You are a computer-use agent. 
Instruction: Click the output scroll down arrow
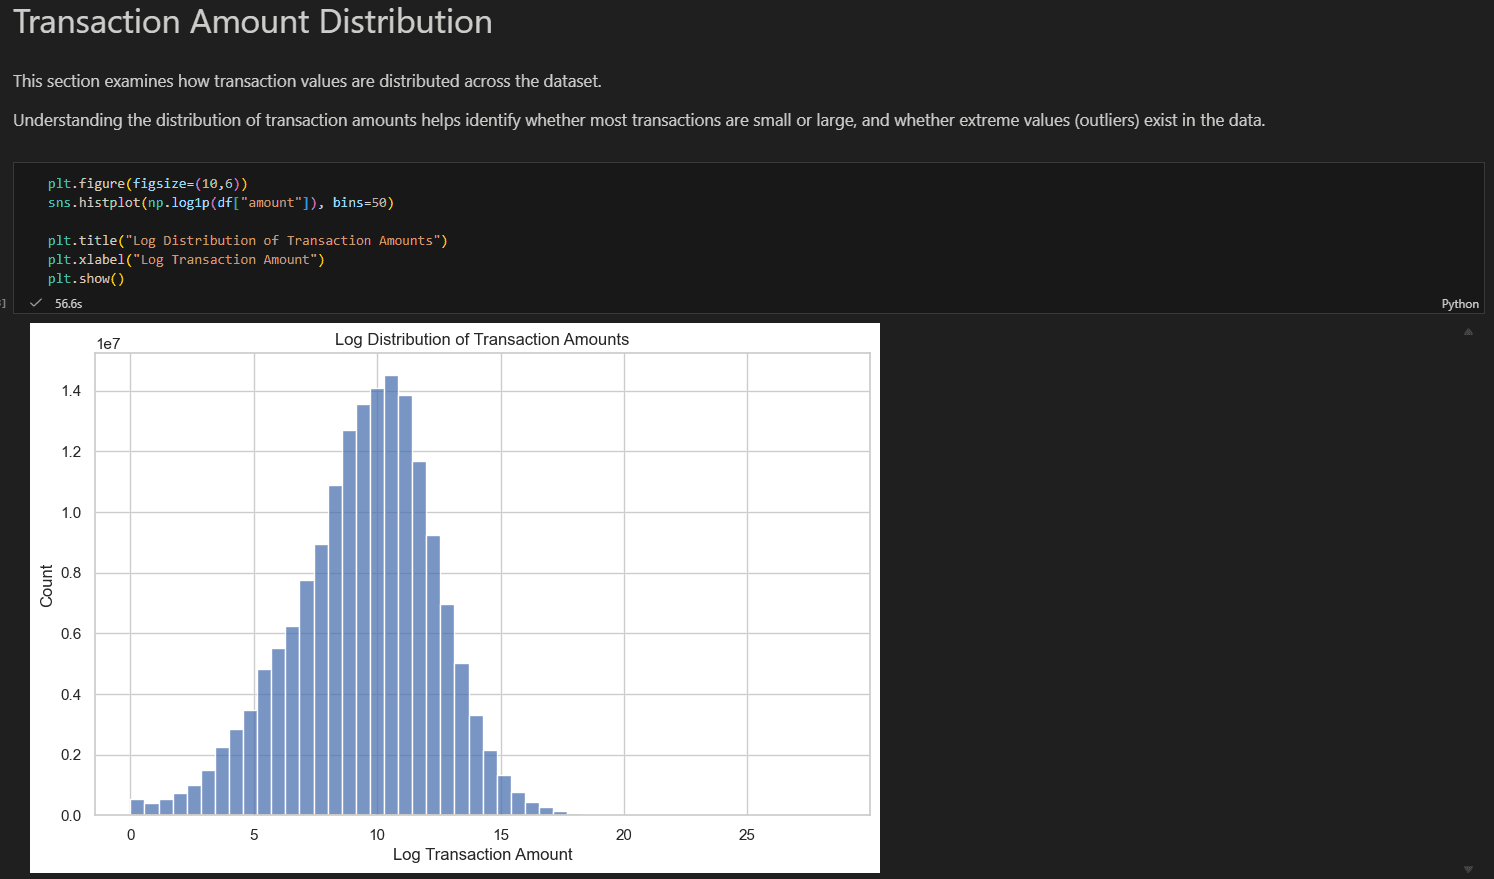(x=1468, y=869)
